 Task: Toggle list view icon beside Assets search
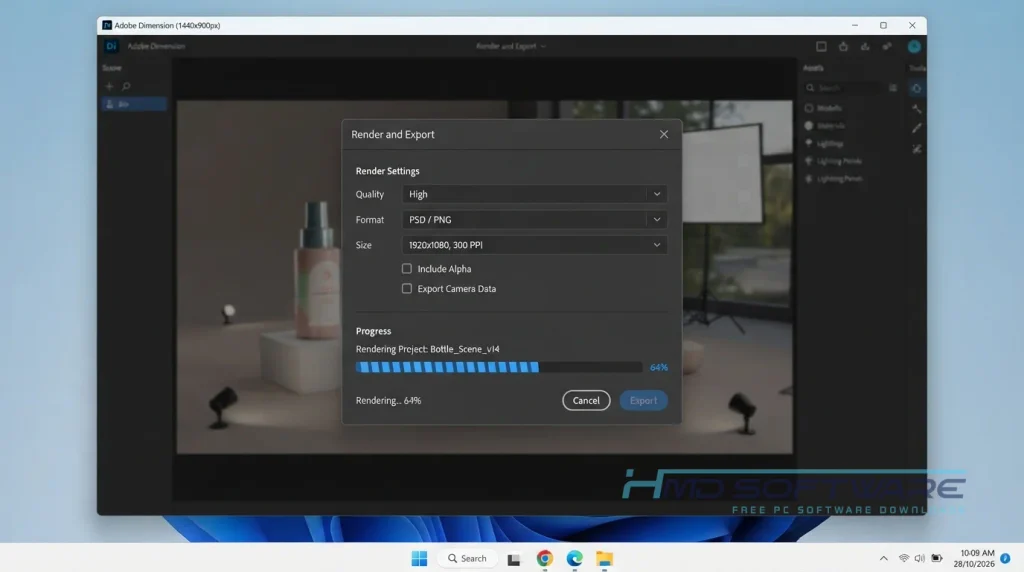[893, 88]
